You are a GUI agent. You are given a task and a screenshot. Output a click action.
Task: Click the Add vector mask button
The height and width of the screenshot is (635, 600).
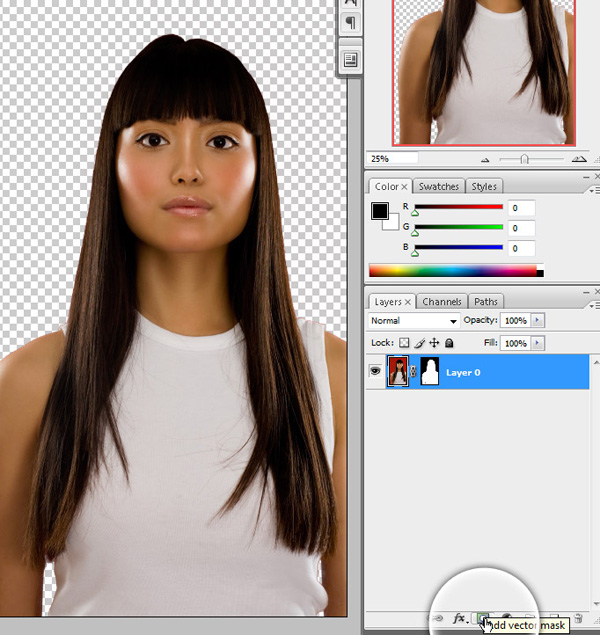(482, 618)
